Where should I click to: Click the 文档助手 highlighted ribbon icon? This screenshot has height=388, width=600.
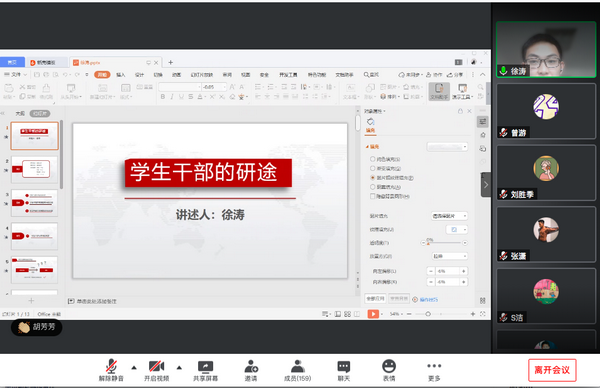[439, 92]
